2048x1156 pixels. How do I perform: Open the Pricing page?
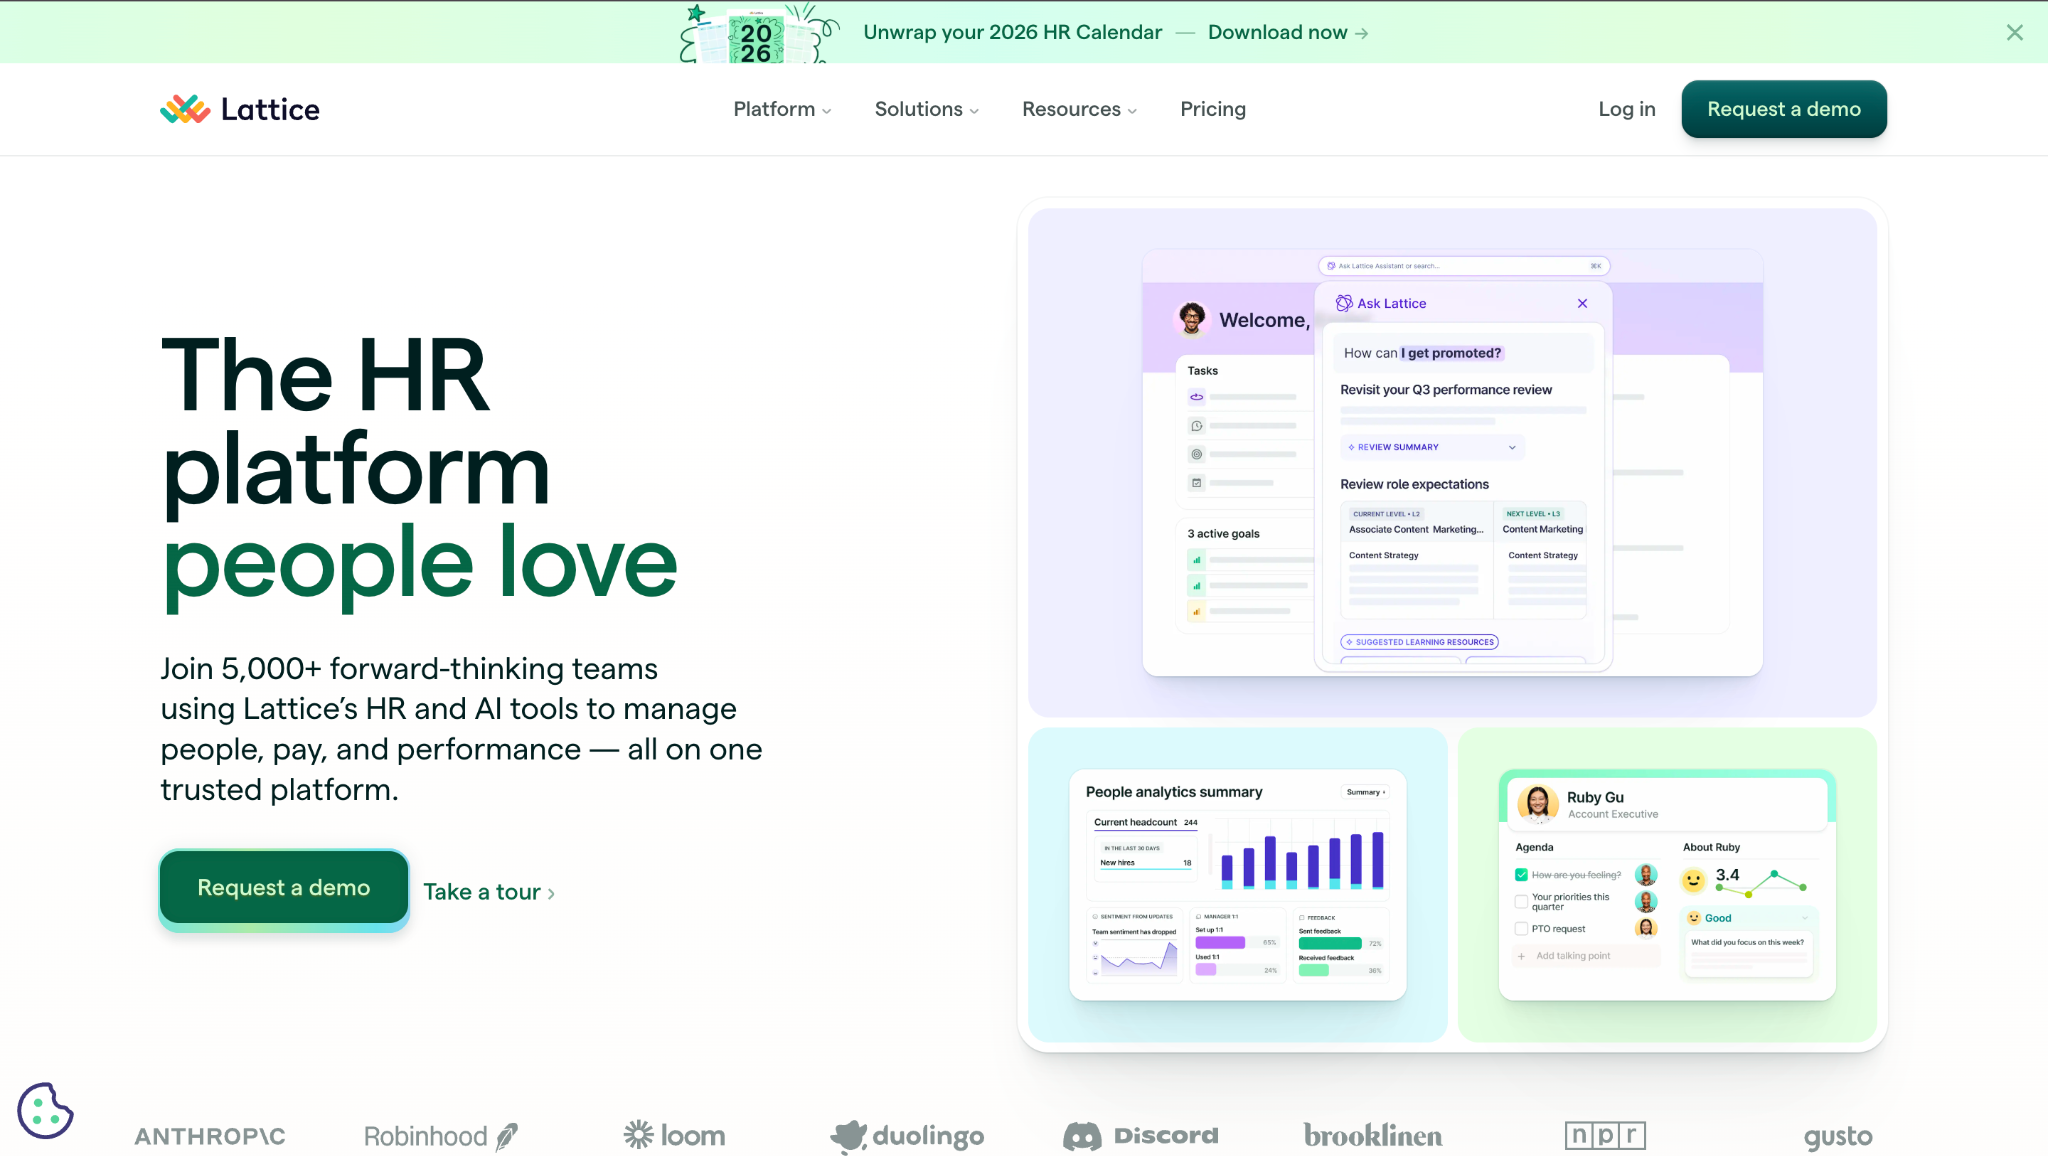pos(1212,109)
